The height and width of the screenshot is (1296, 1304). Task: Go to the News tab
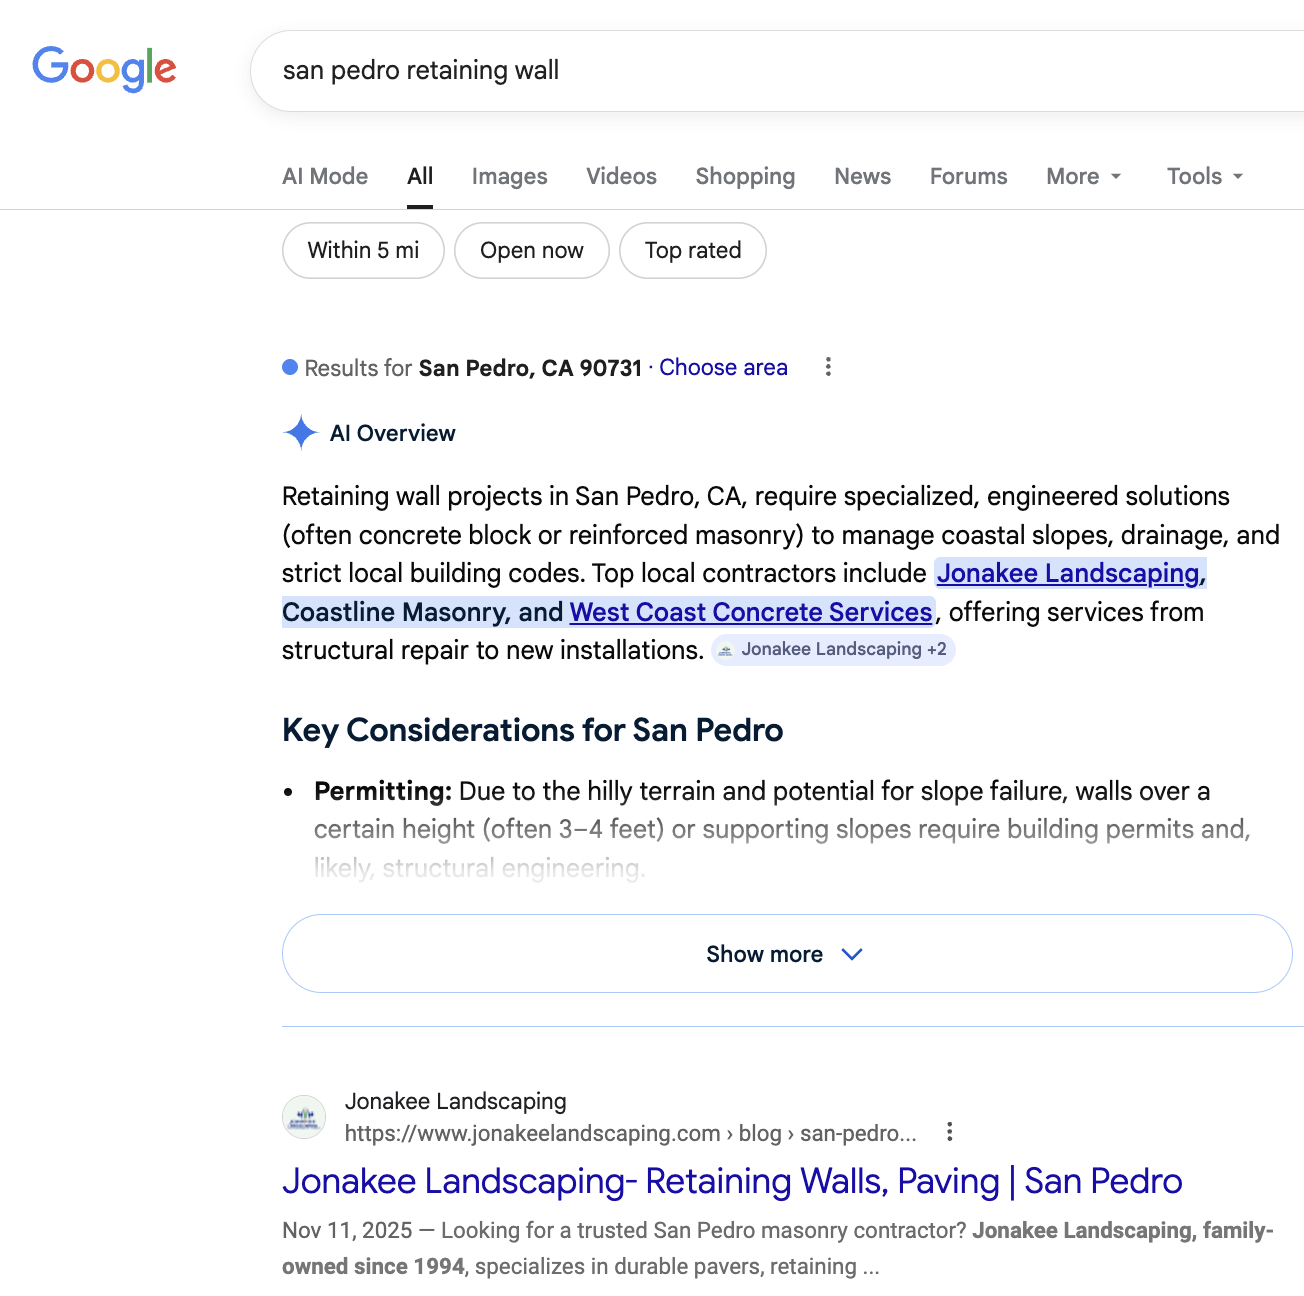click(x=862, y=176)
